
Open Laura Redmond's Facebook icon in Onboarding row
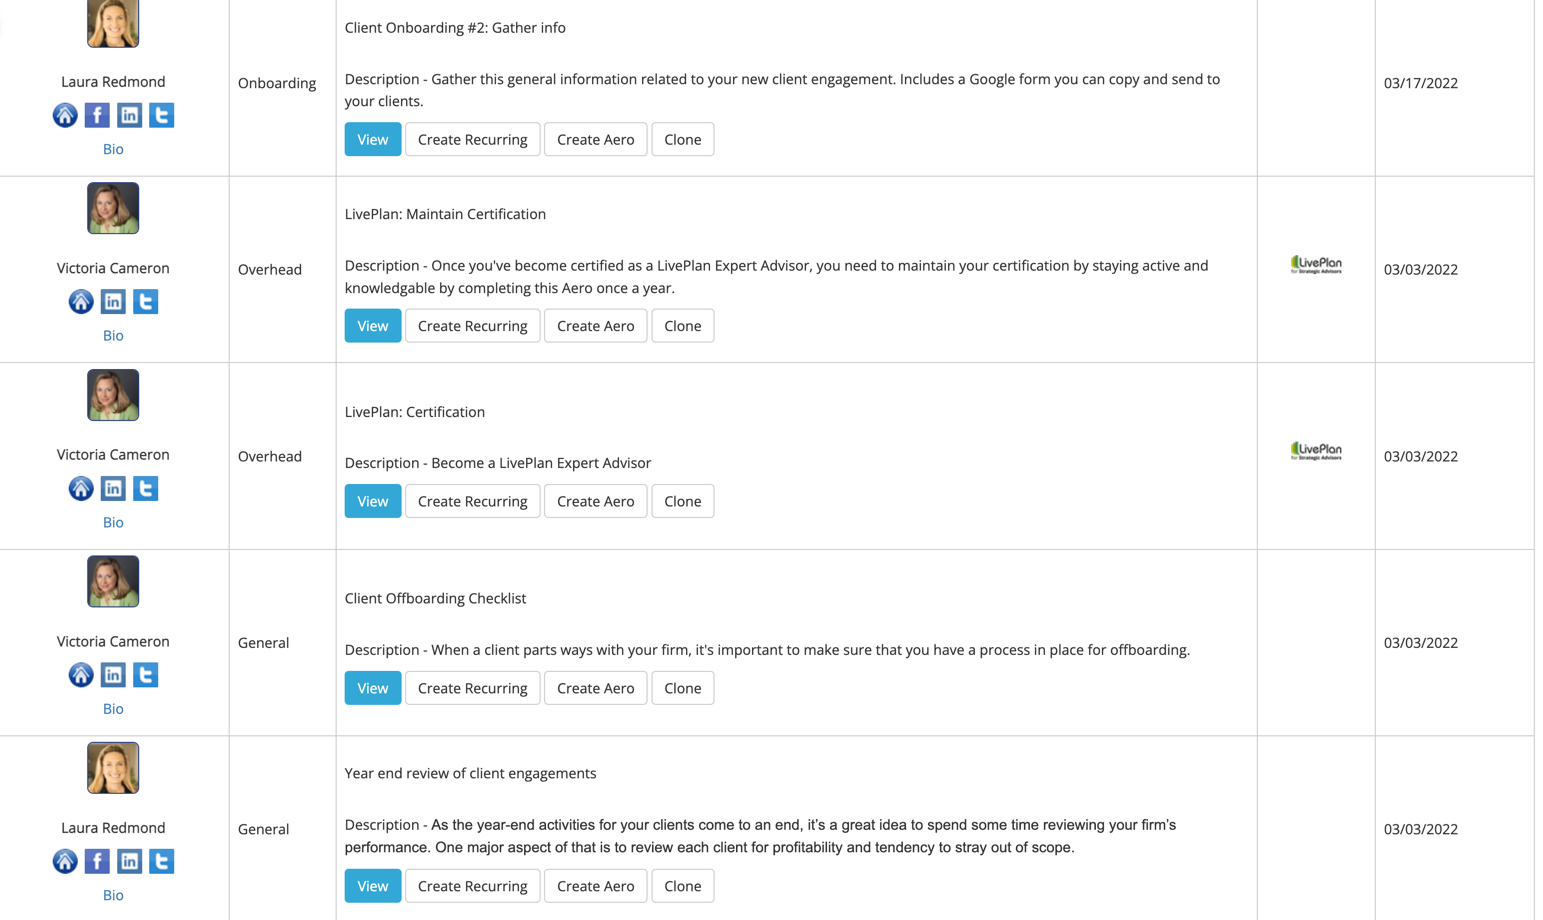97,115
